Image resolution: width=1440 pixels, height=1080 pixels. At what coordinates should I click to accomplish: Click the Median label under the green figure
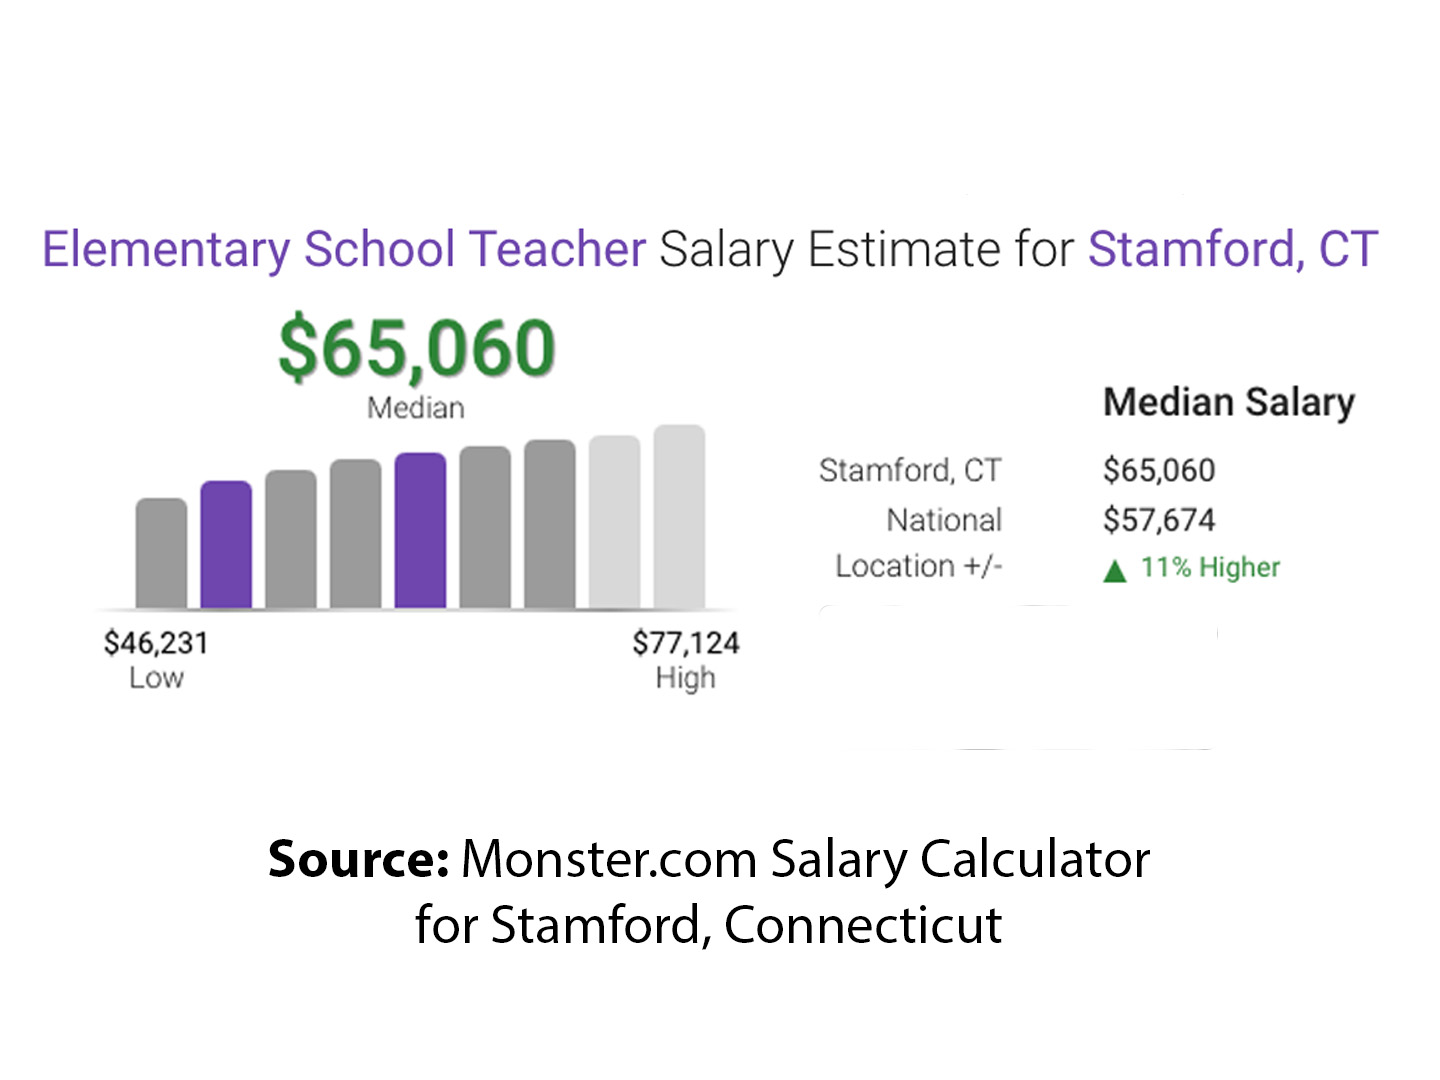pyautogui.click(x=415, y=408)
